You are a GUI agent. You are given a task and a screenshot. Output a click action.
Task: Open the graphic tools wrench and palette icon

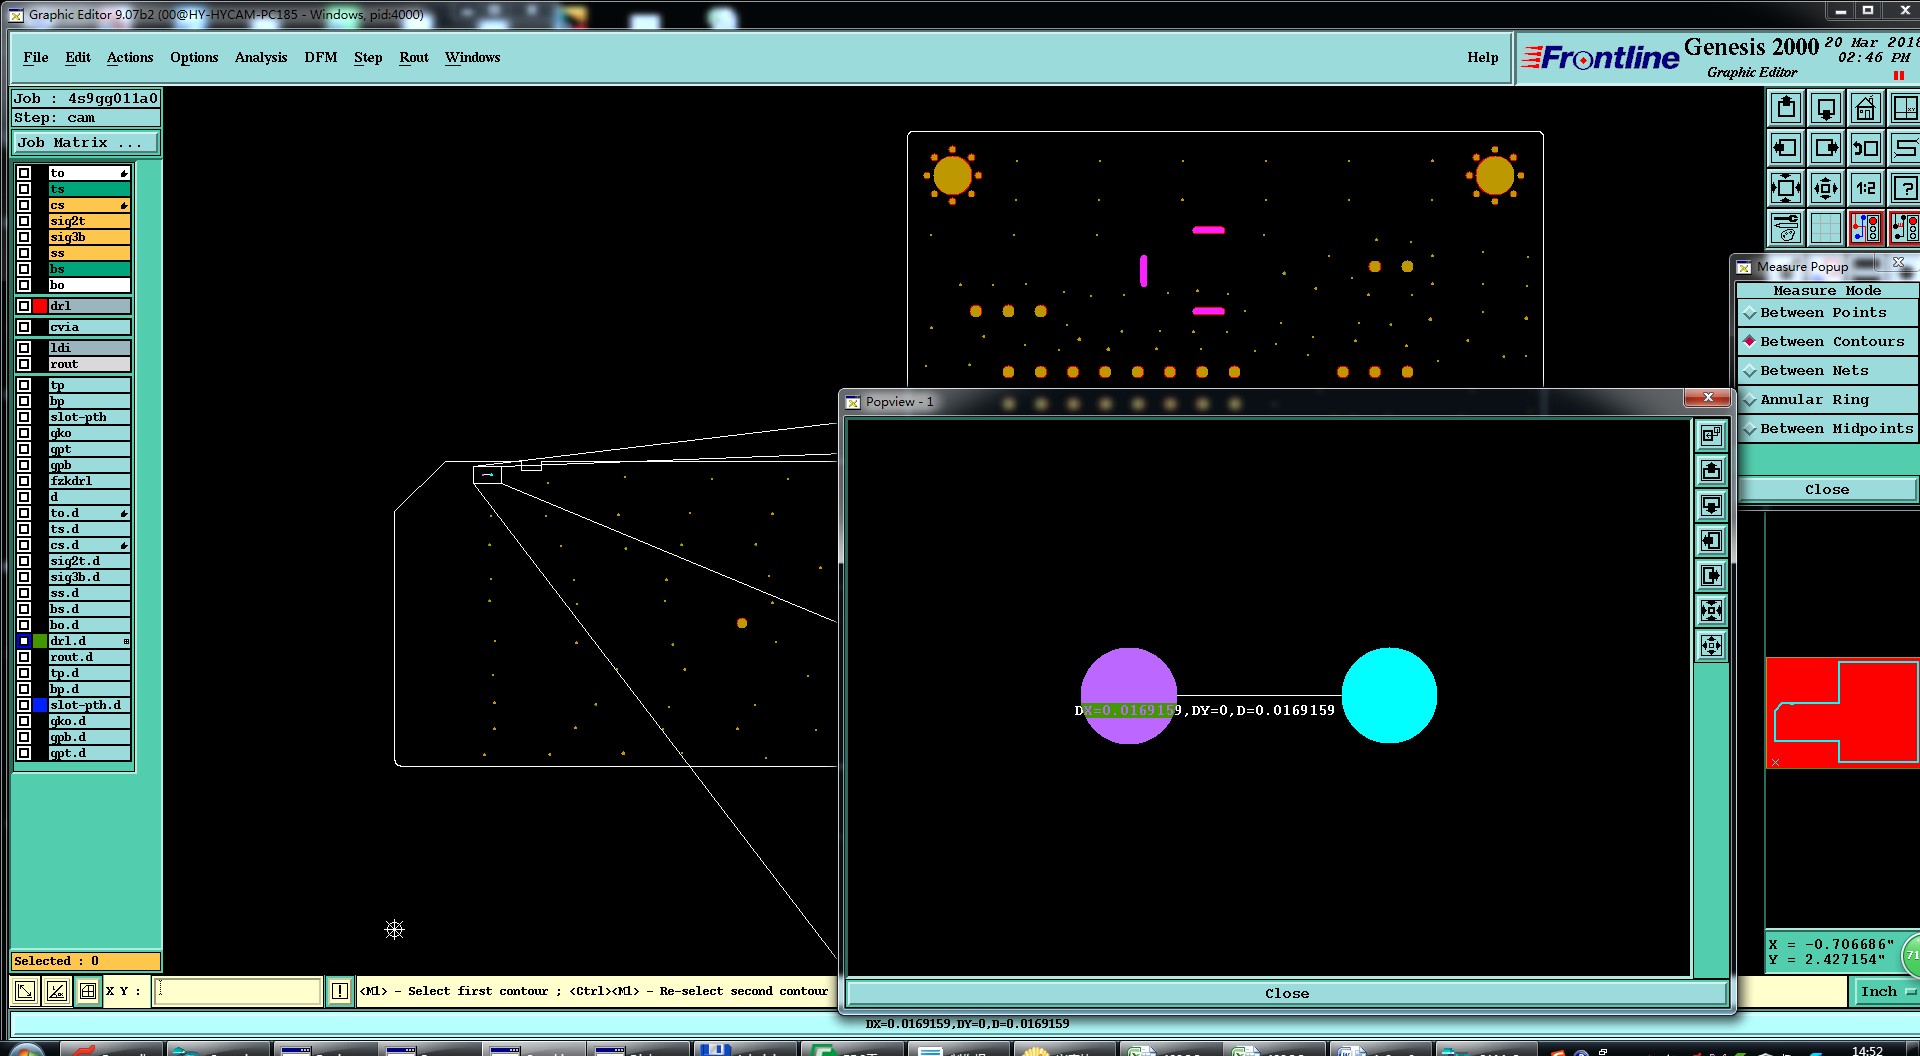pos(1786,228)
